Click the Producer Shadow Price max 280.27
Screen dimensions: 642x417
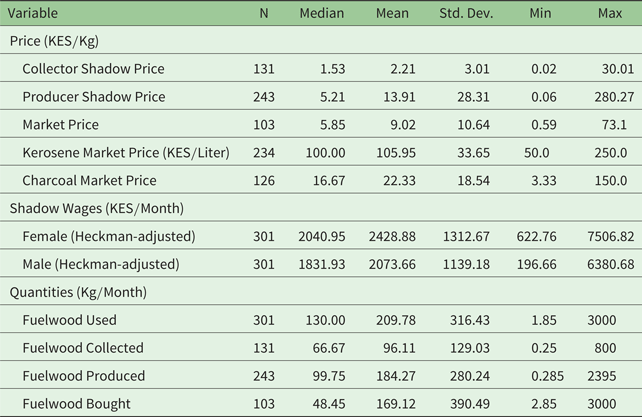[611, 97]
